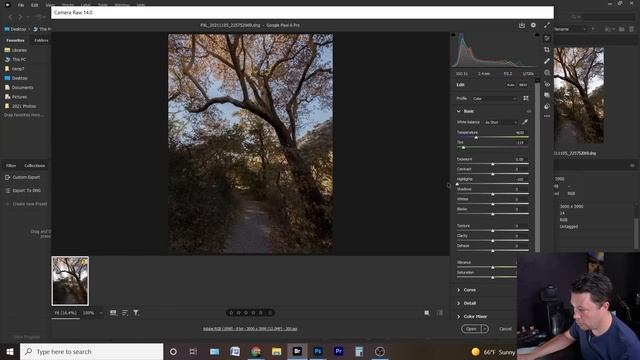Open workflow options link below preview
This screenshot has width=640, height=360.
point(250,329)
